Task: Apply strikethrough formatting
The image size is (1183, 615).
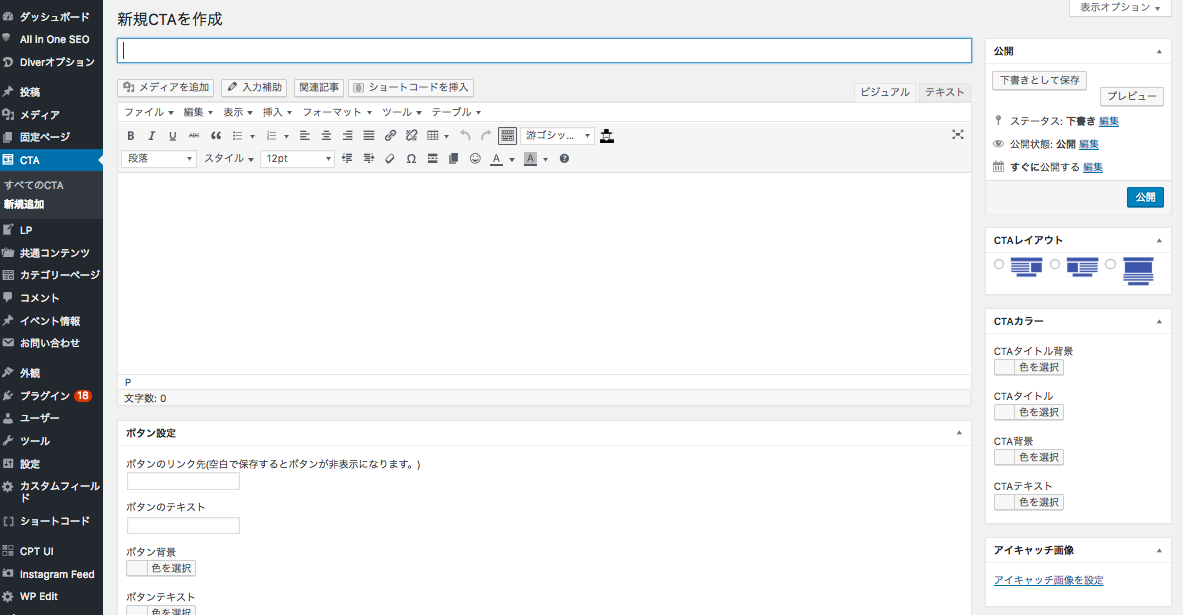Action: tap(194, 136)
